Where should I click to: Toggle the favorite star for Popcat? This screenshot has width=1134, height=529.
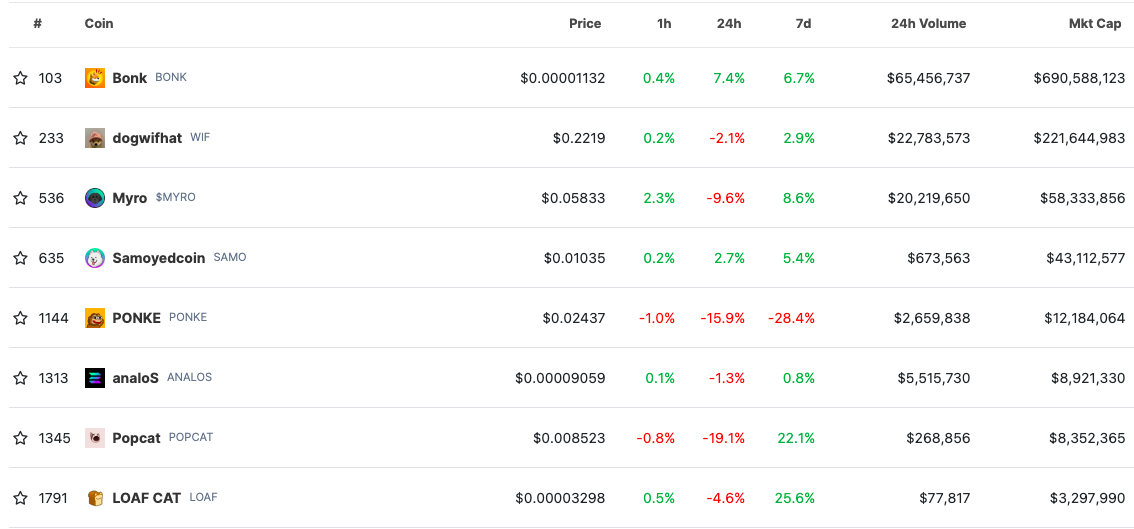(20, 438)
